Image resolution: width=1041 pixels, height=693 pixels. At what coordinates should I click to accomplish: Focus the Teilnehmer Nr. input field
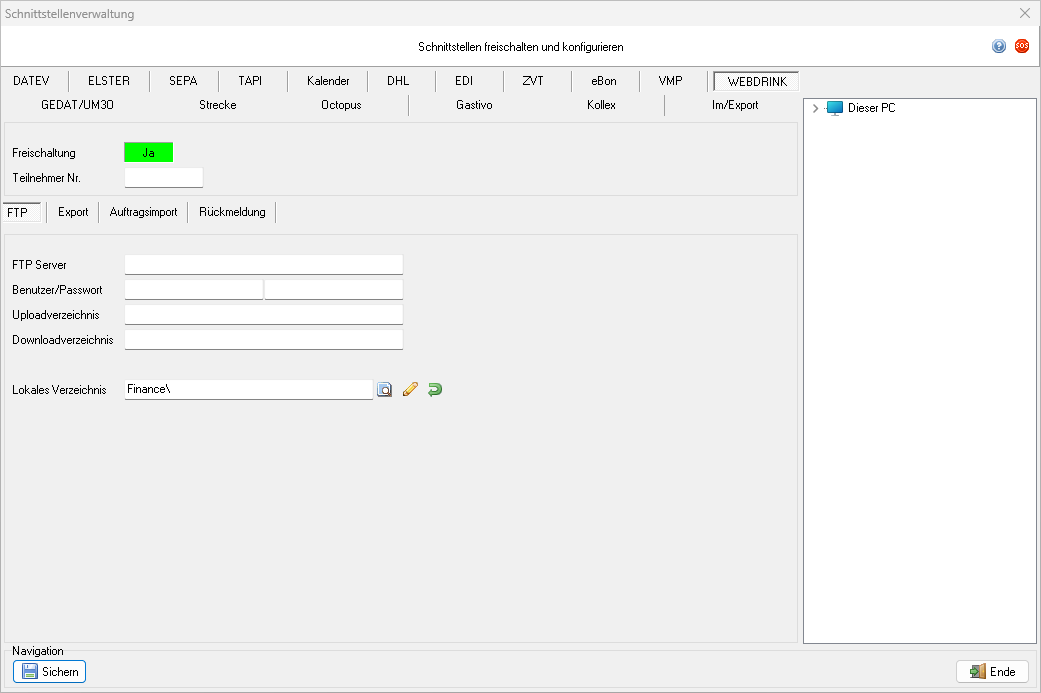(163, 178)
